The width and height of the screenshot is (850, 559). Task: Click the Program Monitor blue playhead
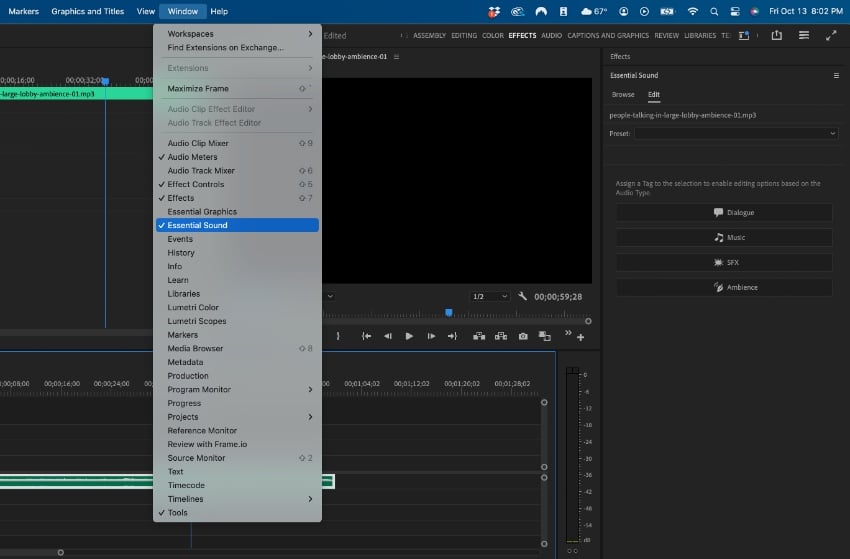pyautogui.click(x=449, y=312)
